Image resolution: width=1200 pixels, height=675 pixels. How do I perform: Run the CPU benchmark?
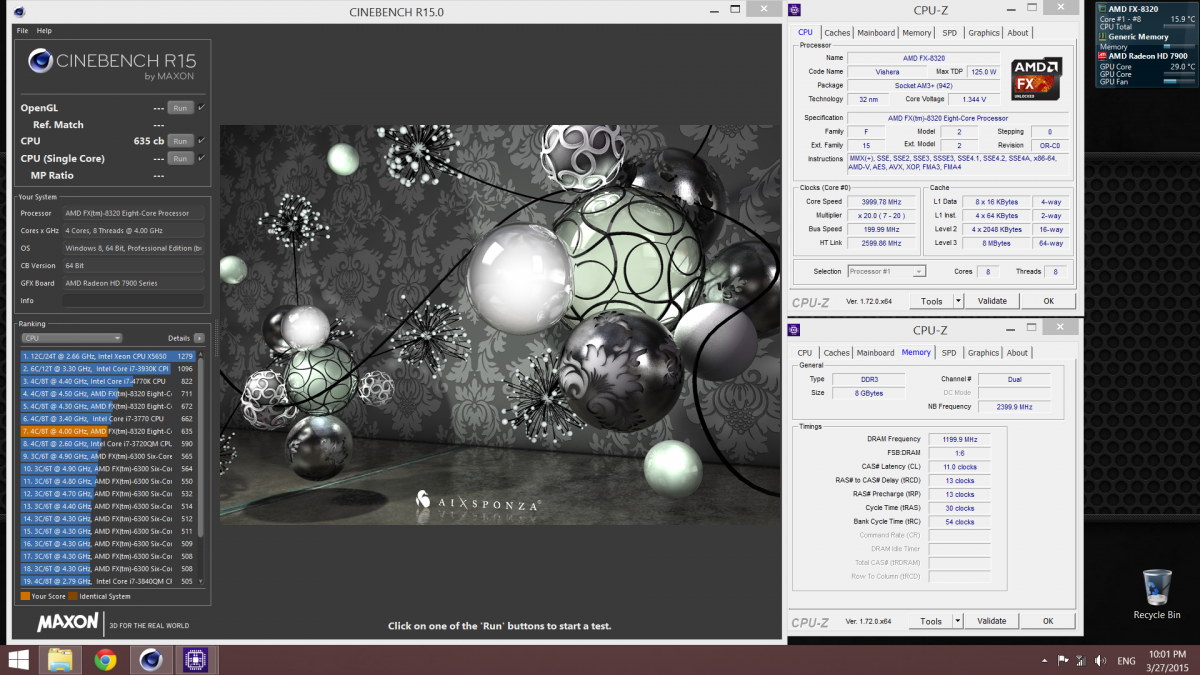point(180,141)
